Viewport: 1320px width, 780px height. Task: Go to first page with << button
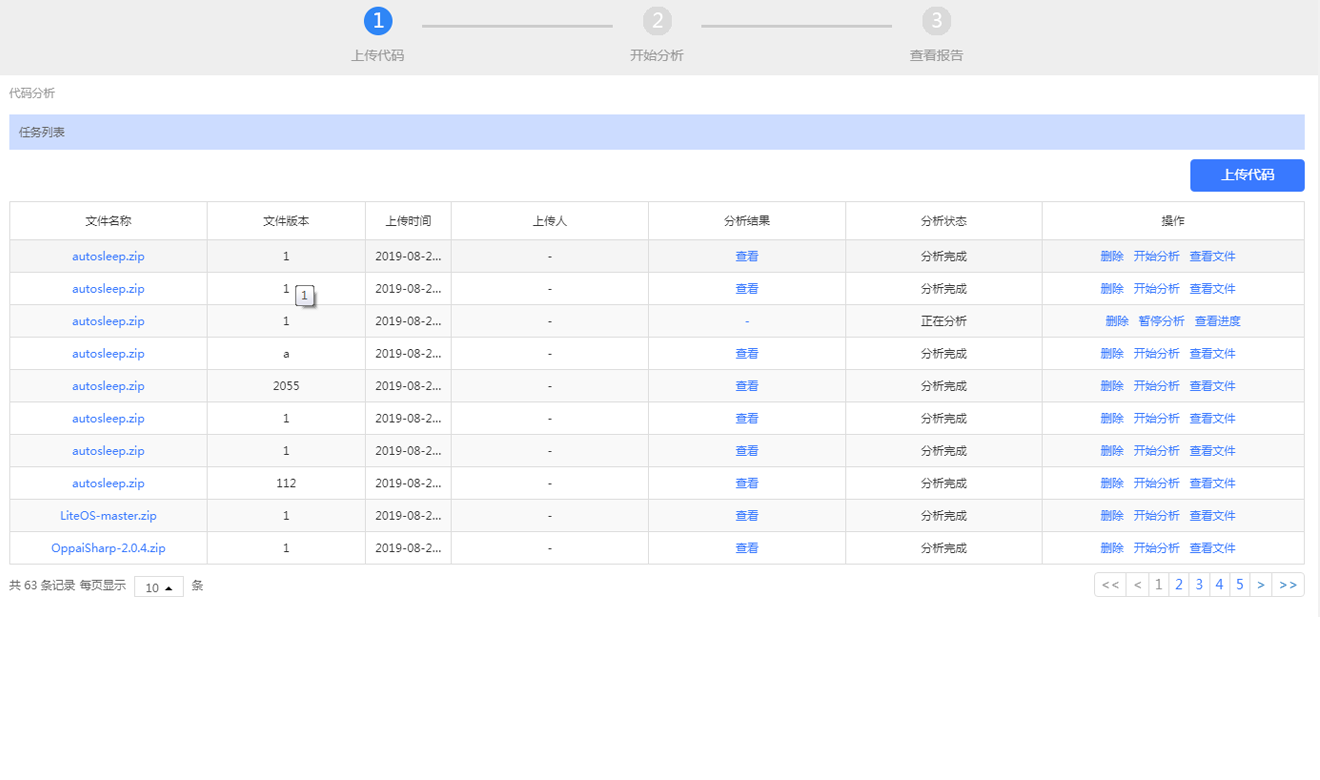pos(1110,585)
